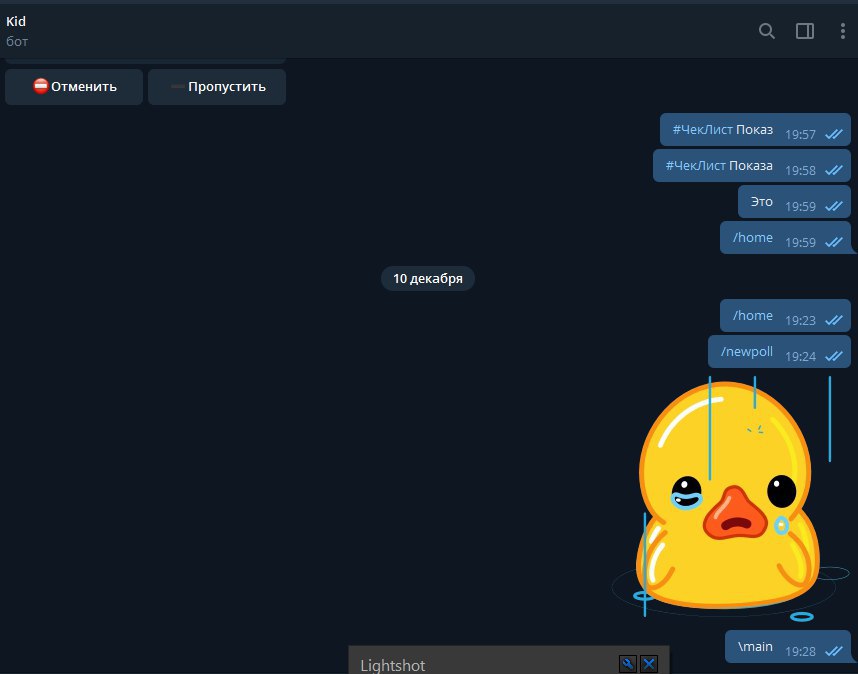Click the бот status label under Kid
The height and width of the screenshot is (674, 858).
pos(17,42)
